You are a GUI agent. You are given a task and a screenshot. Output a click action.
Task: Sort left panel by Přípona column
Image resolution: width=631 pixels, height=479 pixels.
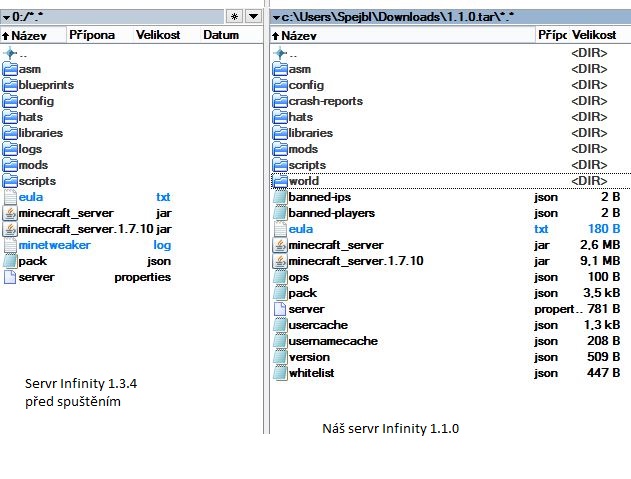93,35
